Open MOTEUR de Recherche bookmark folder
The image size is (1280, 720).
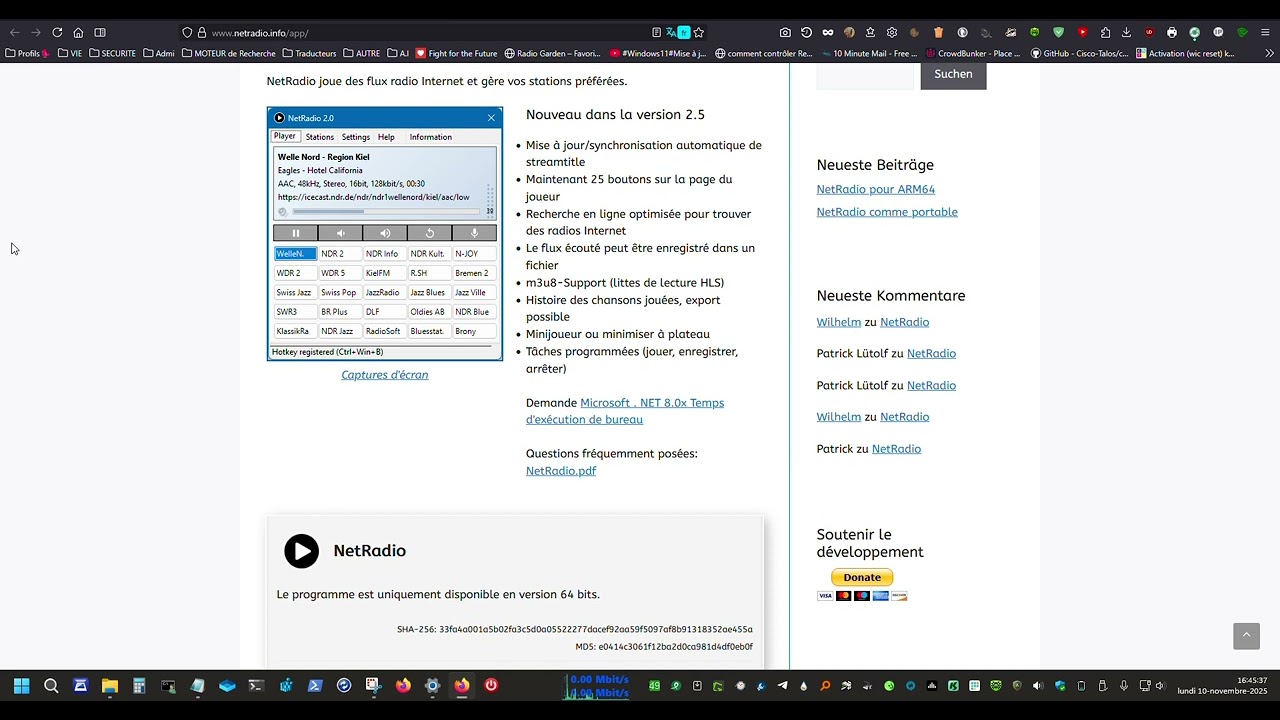pos(228,53)
